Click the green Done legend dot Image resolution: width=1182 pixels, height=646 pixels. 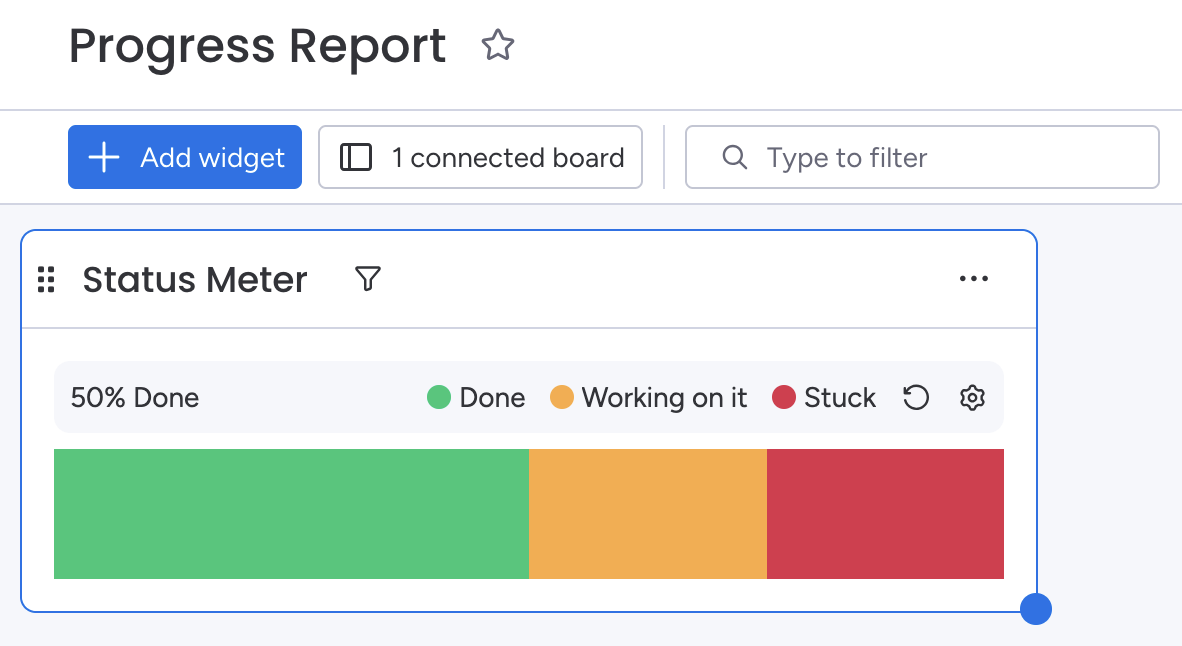438,397
